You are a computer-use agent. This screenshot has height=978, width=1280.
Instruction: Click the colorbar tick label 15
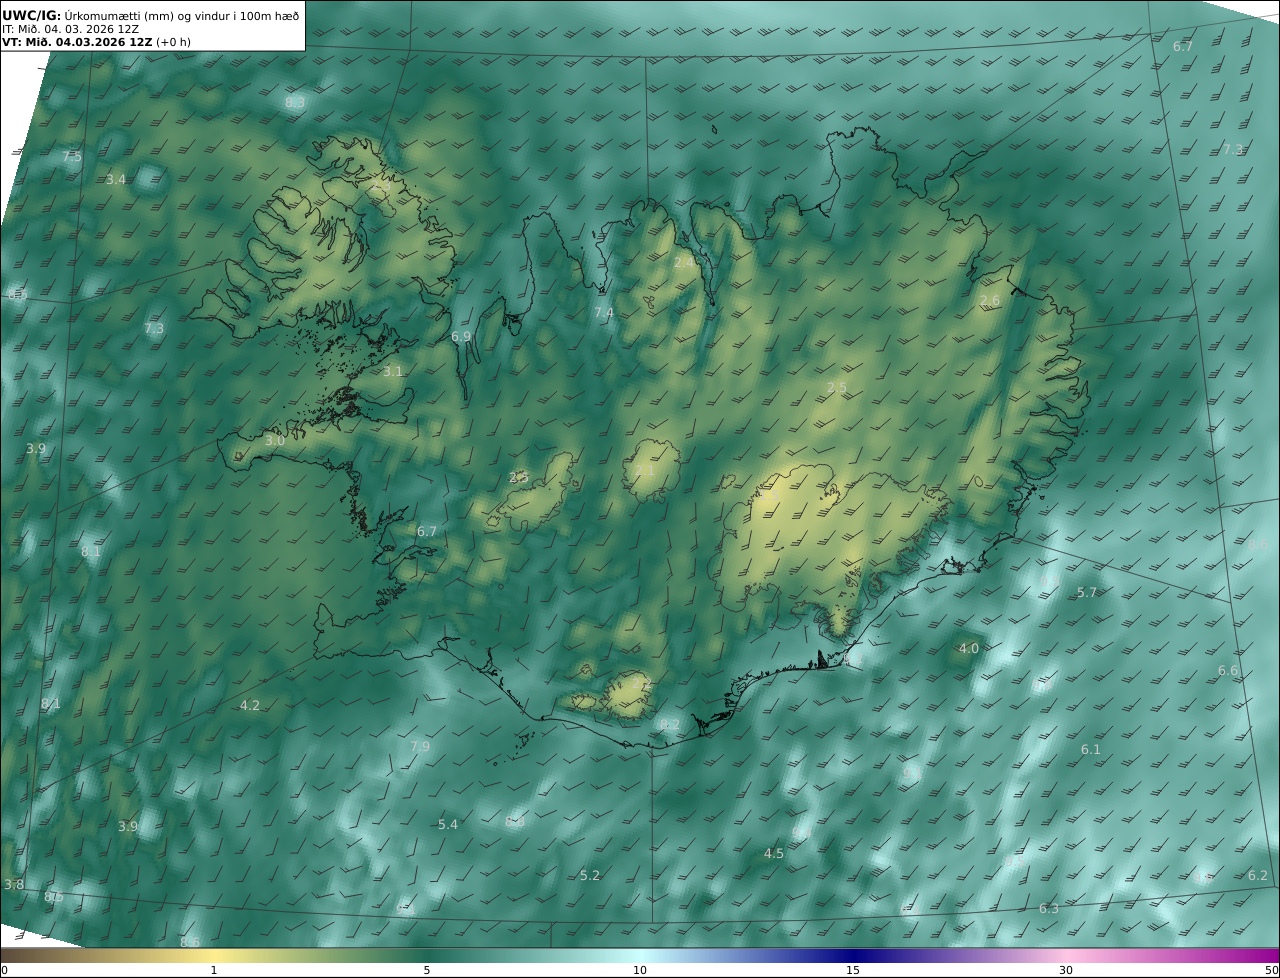[x=853, y=970]
